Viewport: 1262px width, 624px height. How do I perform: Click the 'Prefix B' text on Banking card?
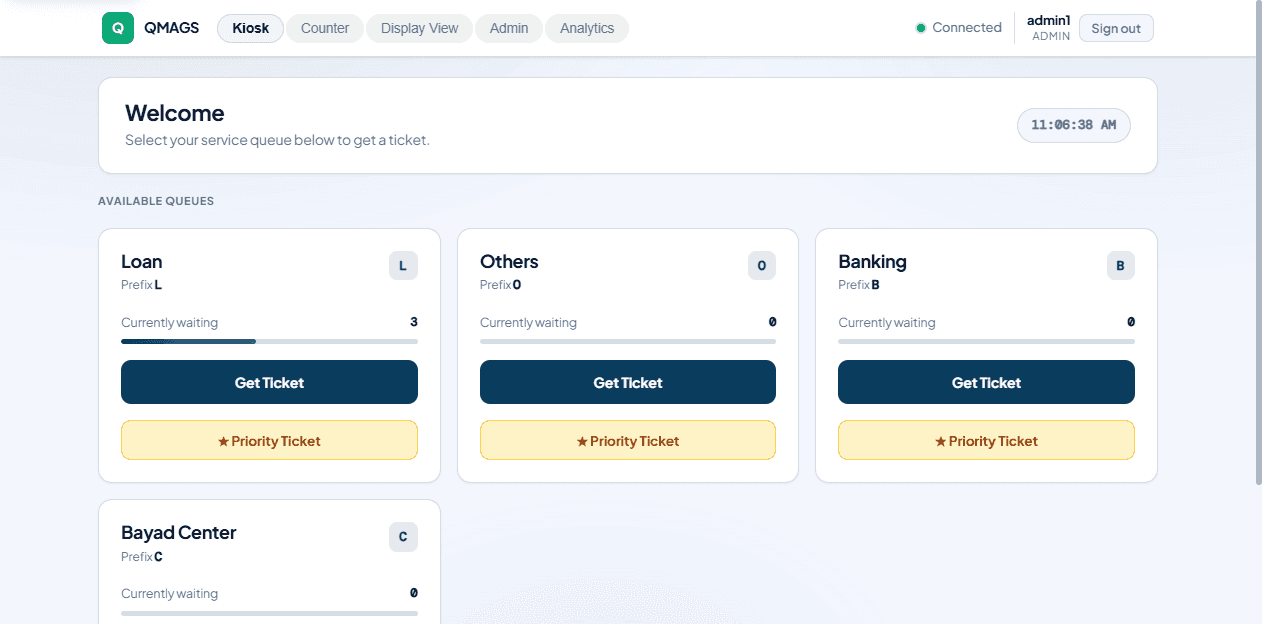tap(859, 285)
